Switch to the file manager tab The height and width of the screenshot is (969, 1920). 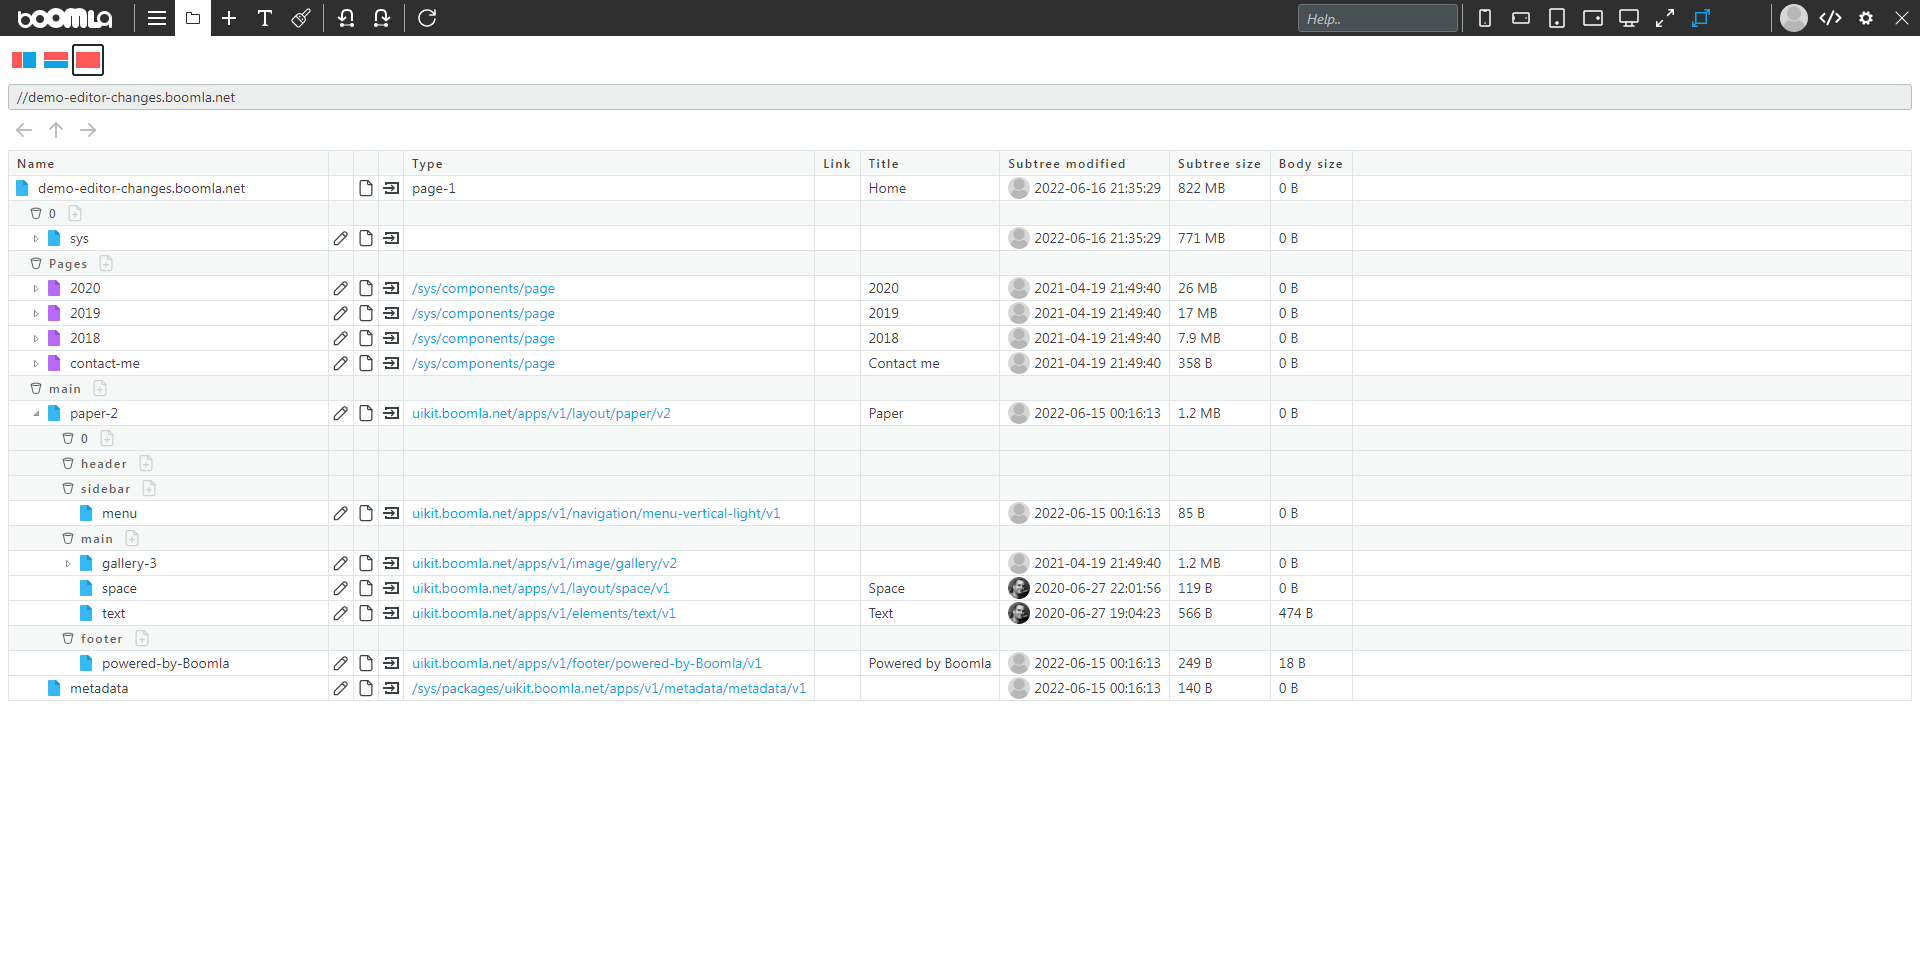tap(192, 18)
